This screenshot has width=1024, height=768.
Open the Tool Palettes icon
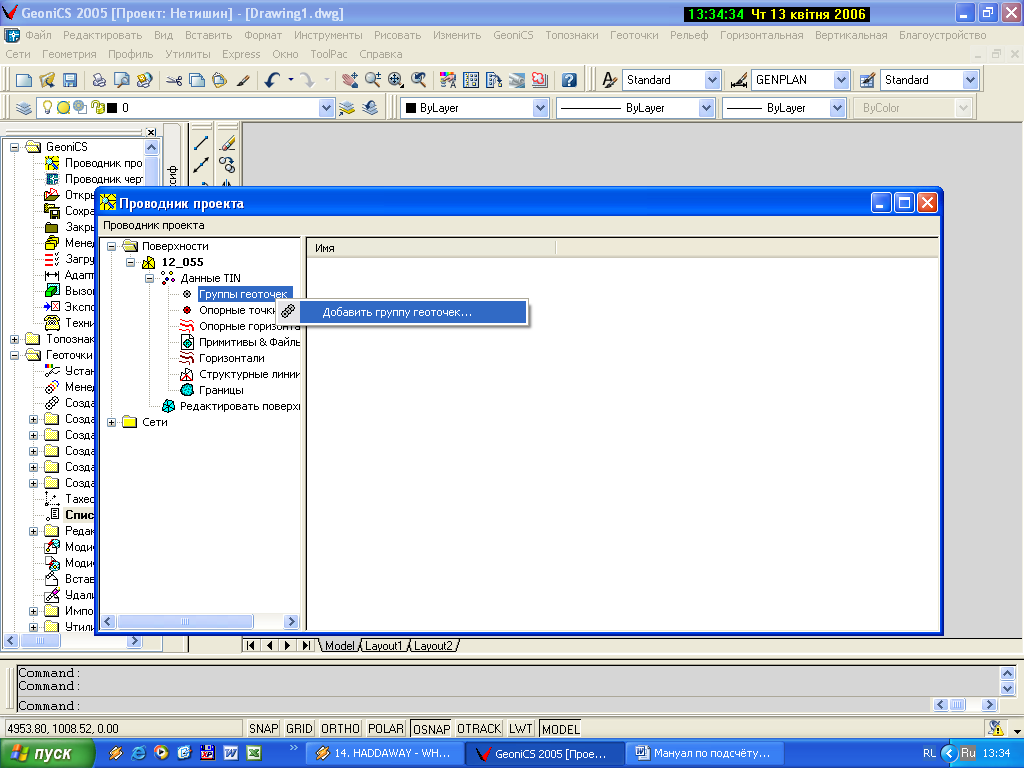[x=494, y=80]
